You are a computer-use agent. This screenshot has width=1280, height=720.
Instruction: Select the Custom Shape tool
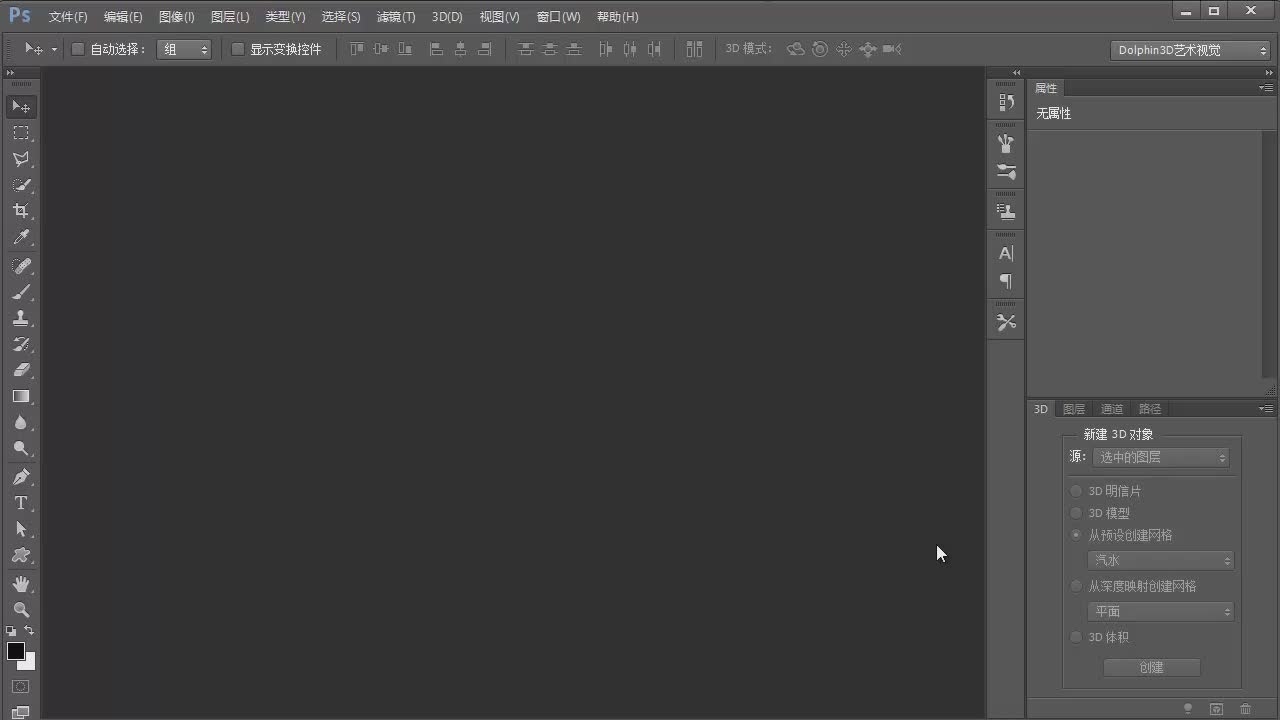tap(21, 555)
